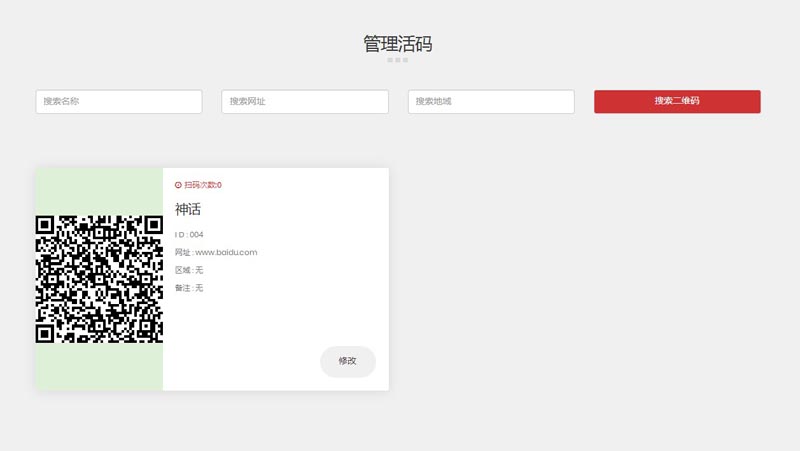Click the QR code image

pos(99,279)
